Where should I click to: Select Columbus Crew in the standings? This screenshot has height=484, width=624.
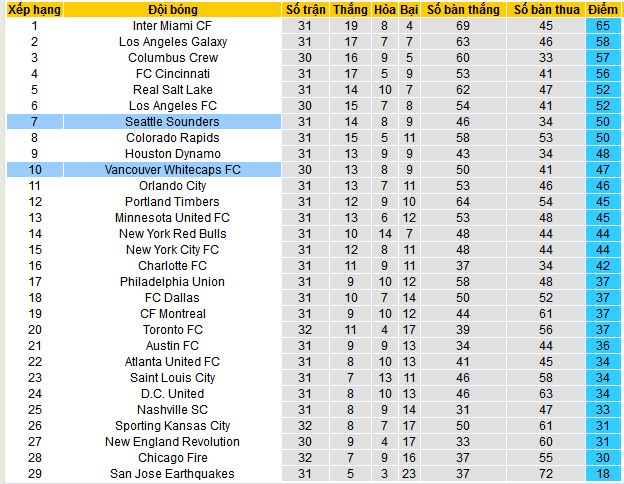click(172, 57)
